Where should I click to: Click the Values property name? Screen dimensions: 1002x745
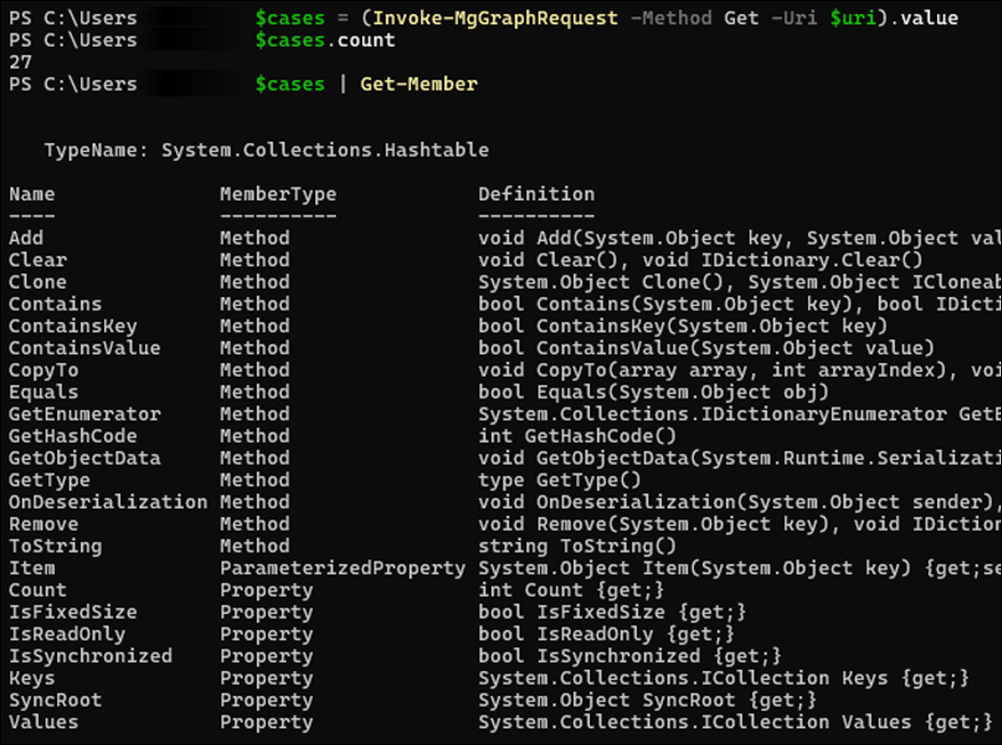point(43,722)
